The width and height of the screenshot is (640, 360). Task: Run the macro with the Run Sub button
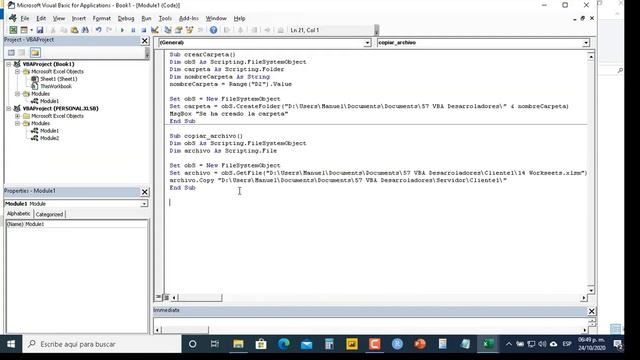click(122, 30)
